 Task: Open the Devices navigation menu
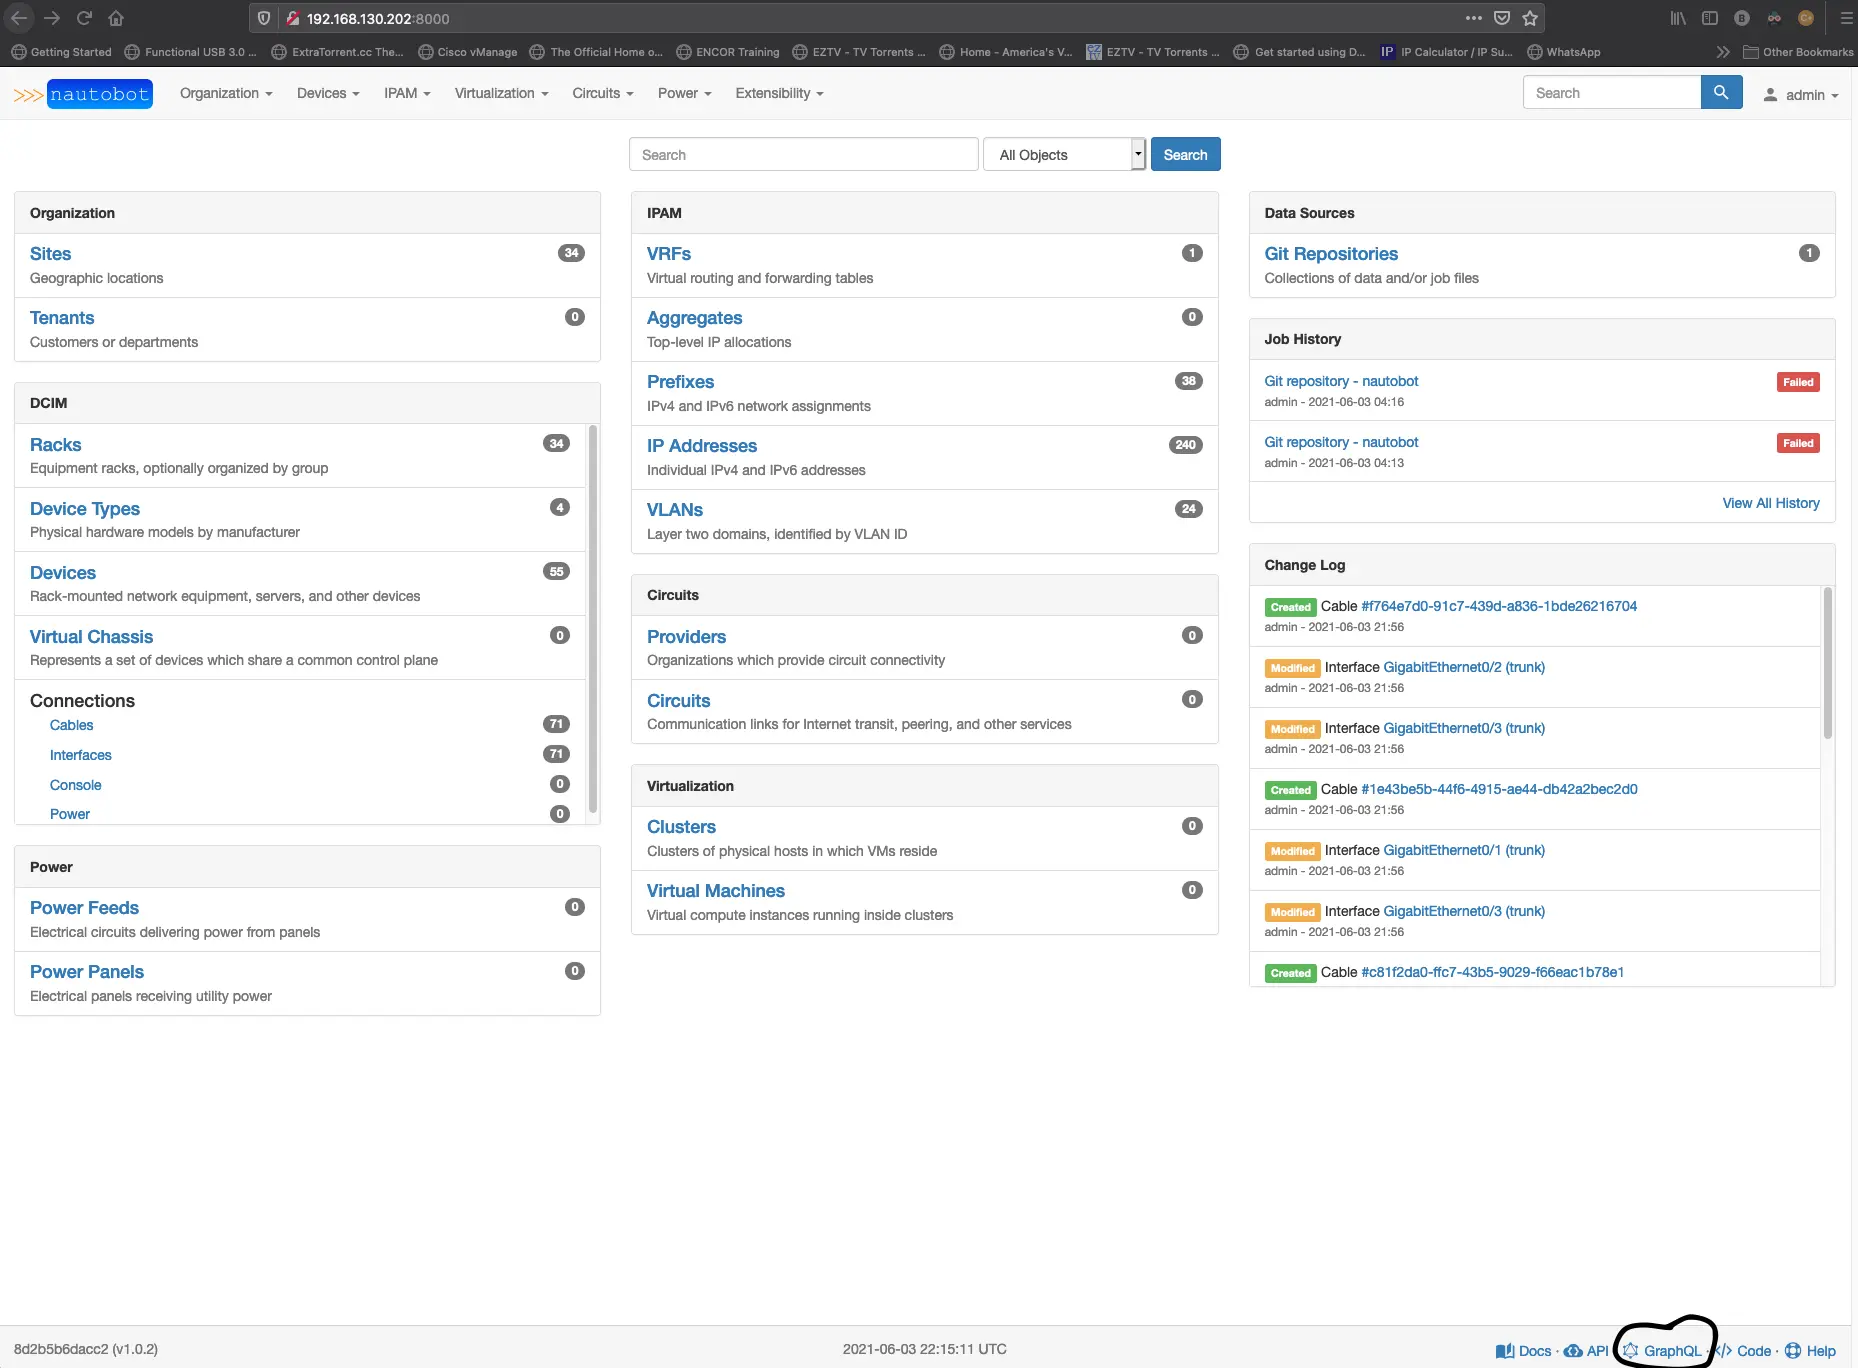[327, 93]
